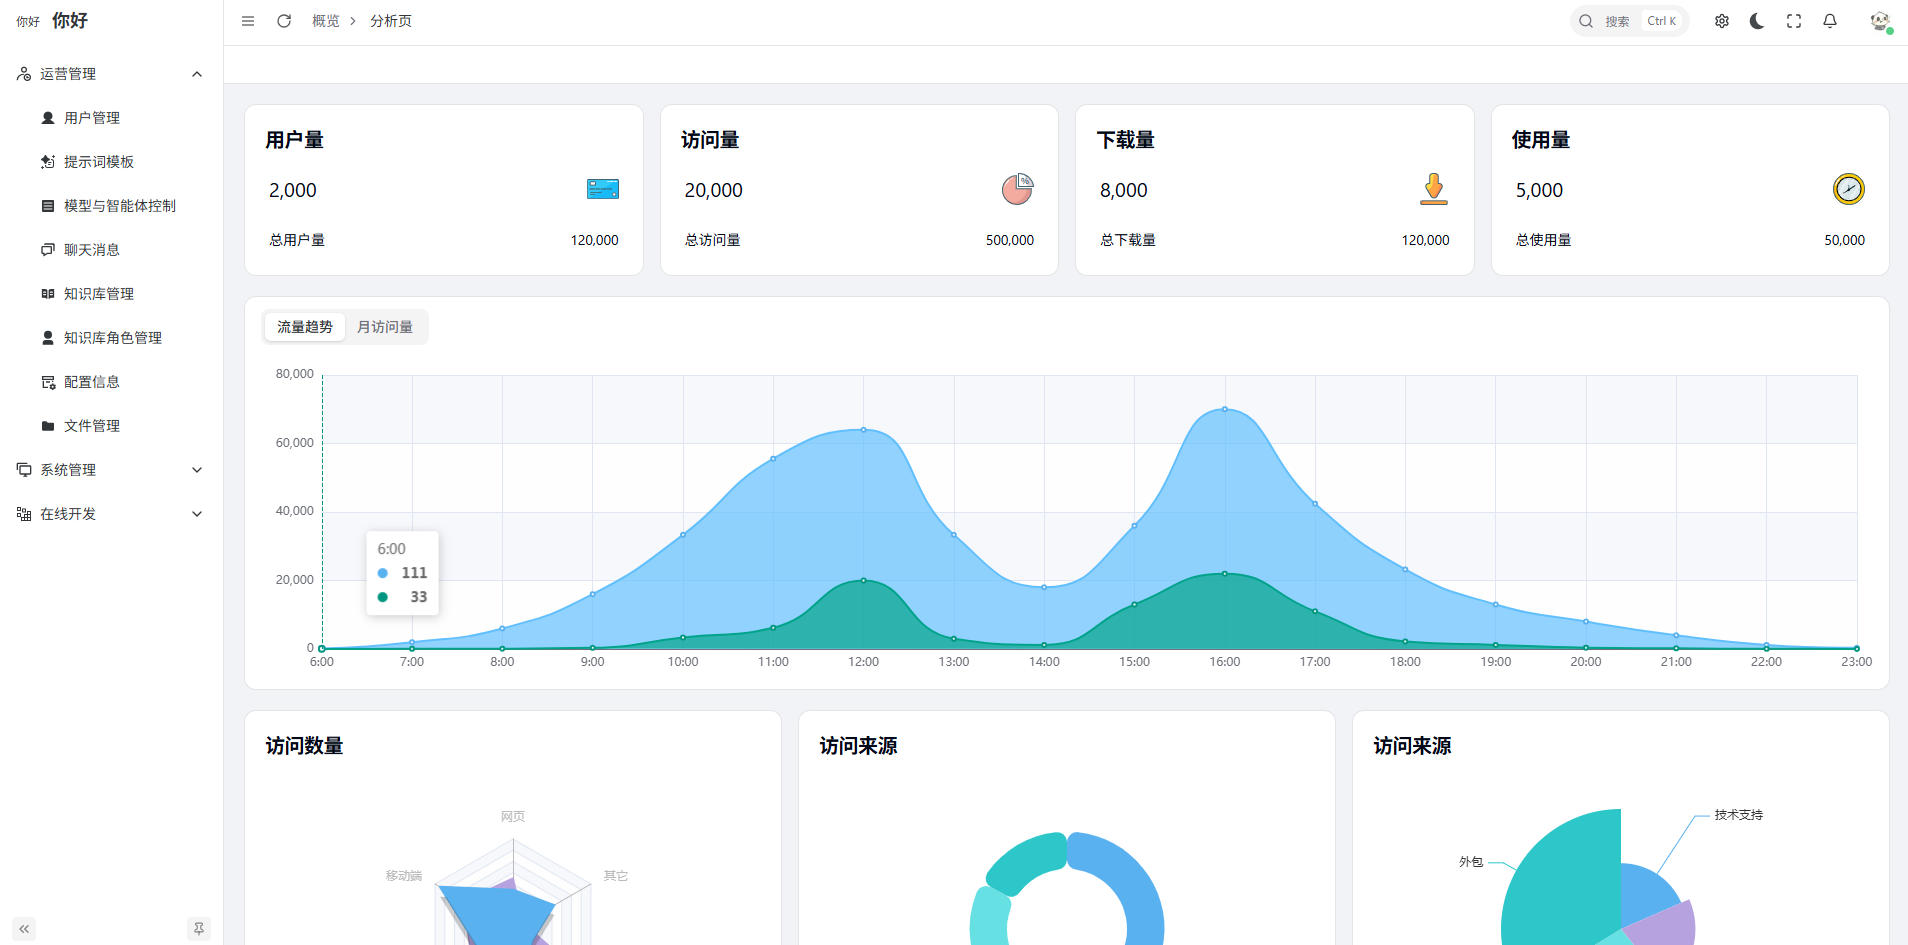The height and width of the screenshot is (945, 1908).
Task: Pin the sidebar using pin icon
Action: pos(199,929)
